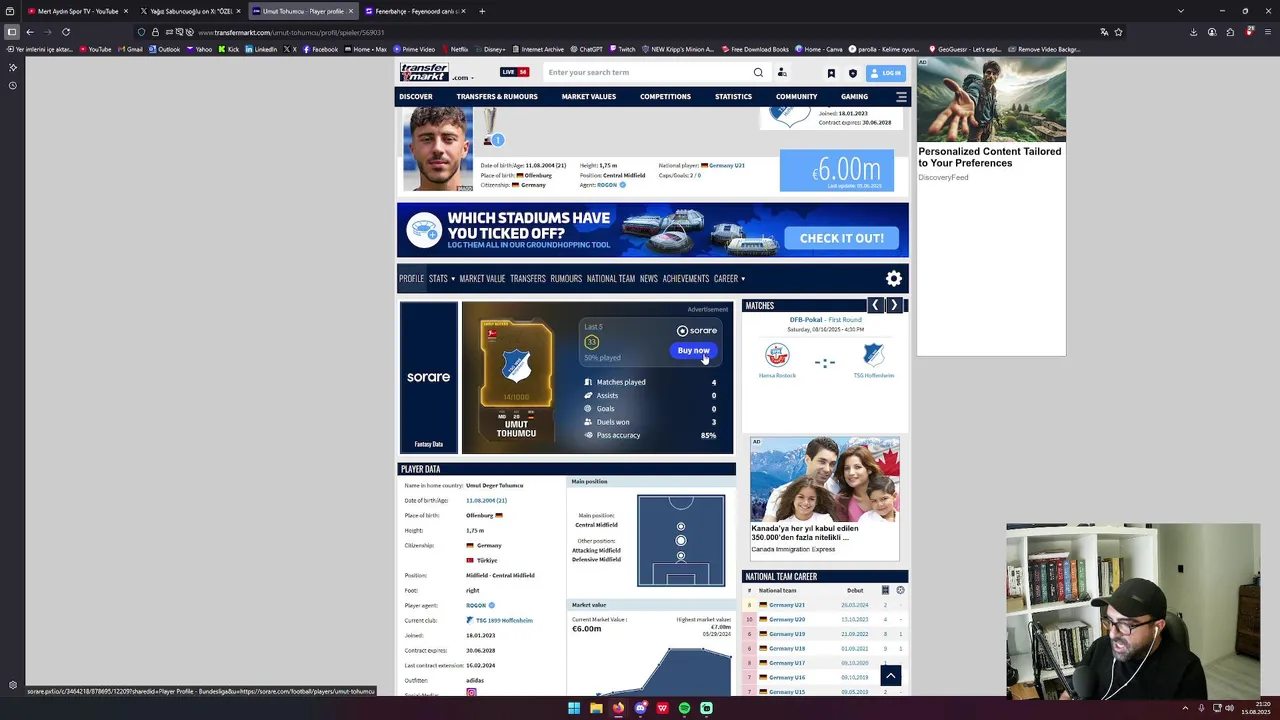This screenshot has width=1280, height=720.
Task: Switch to the Mert Aydın Spor TV YouTube tab
Action: (x=77, y=11)
